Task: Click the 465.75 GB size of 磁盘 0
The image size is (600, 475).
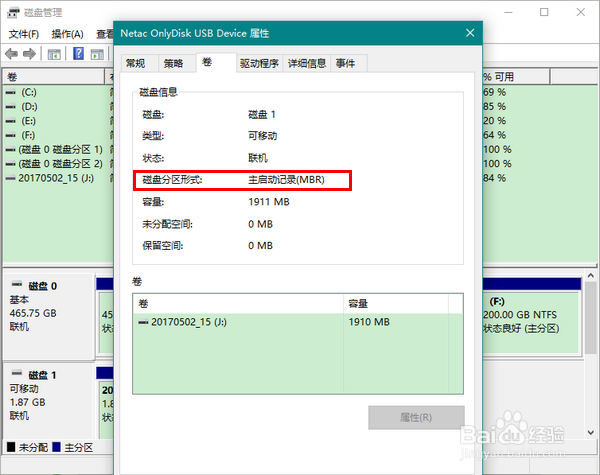Action: click(x=33, y=313)
